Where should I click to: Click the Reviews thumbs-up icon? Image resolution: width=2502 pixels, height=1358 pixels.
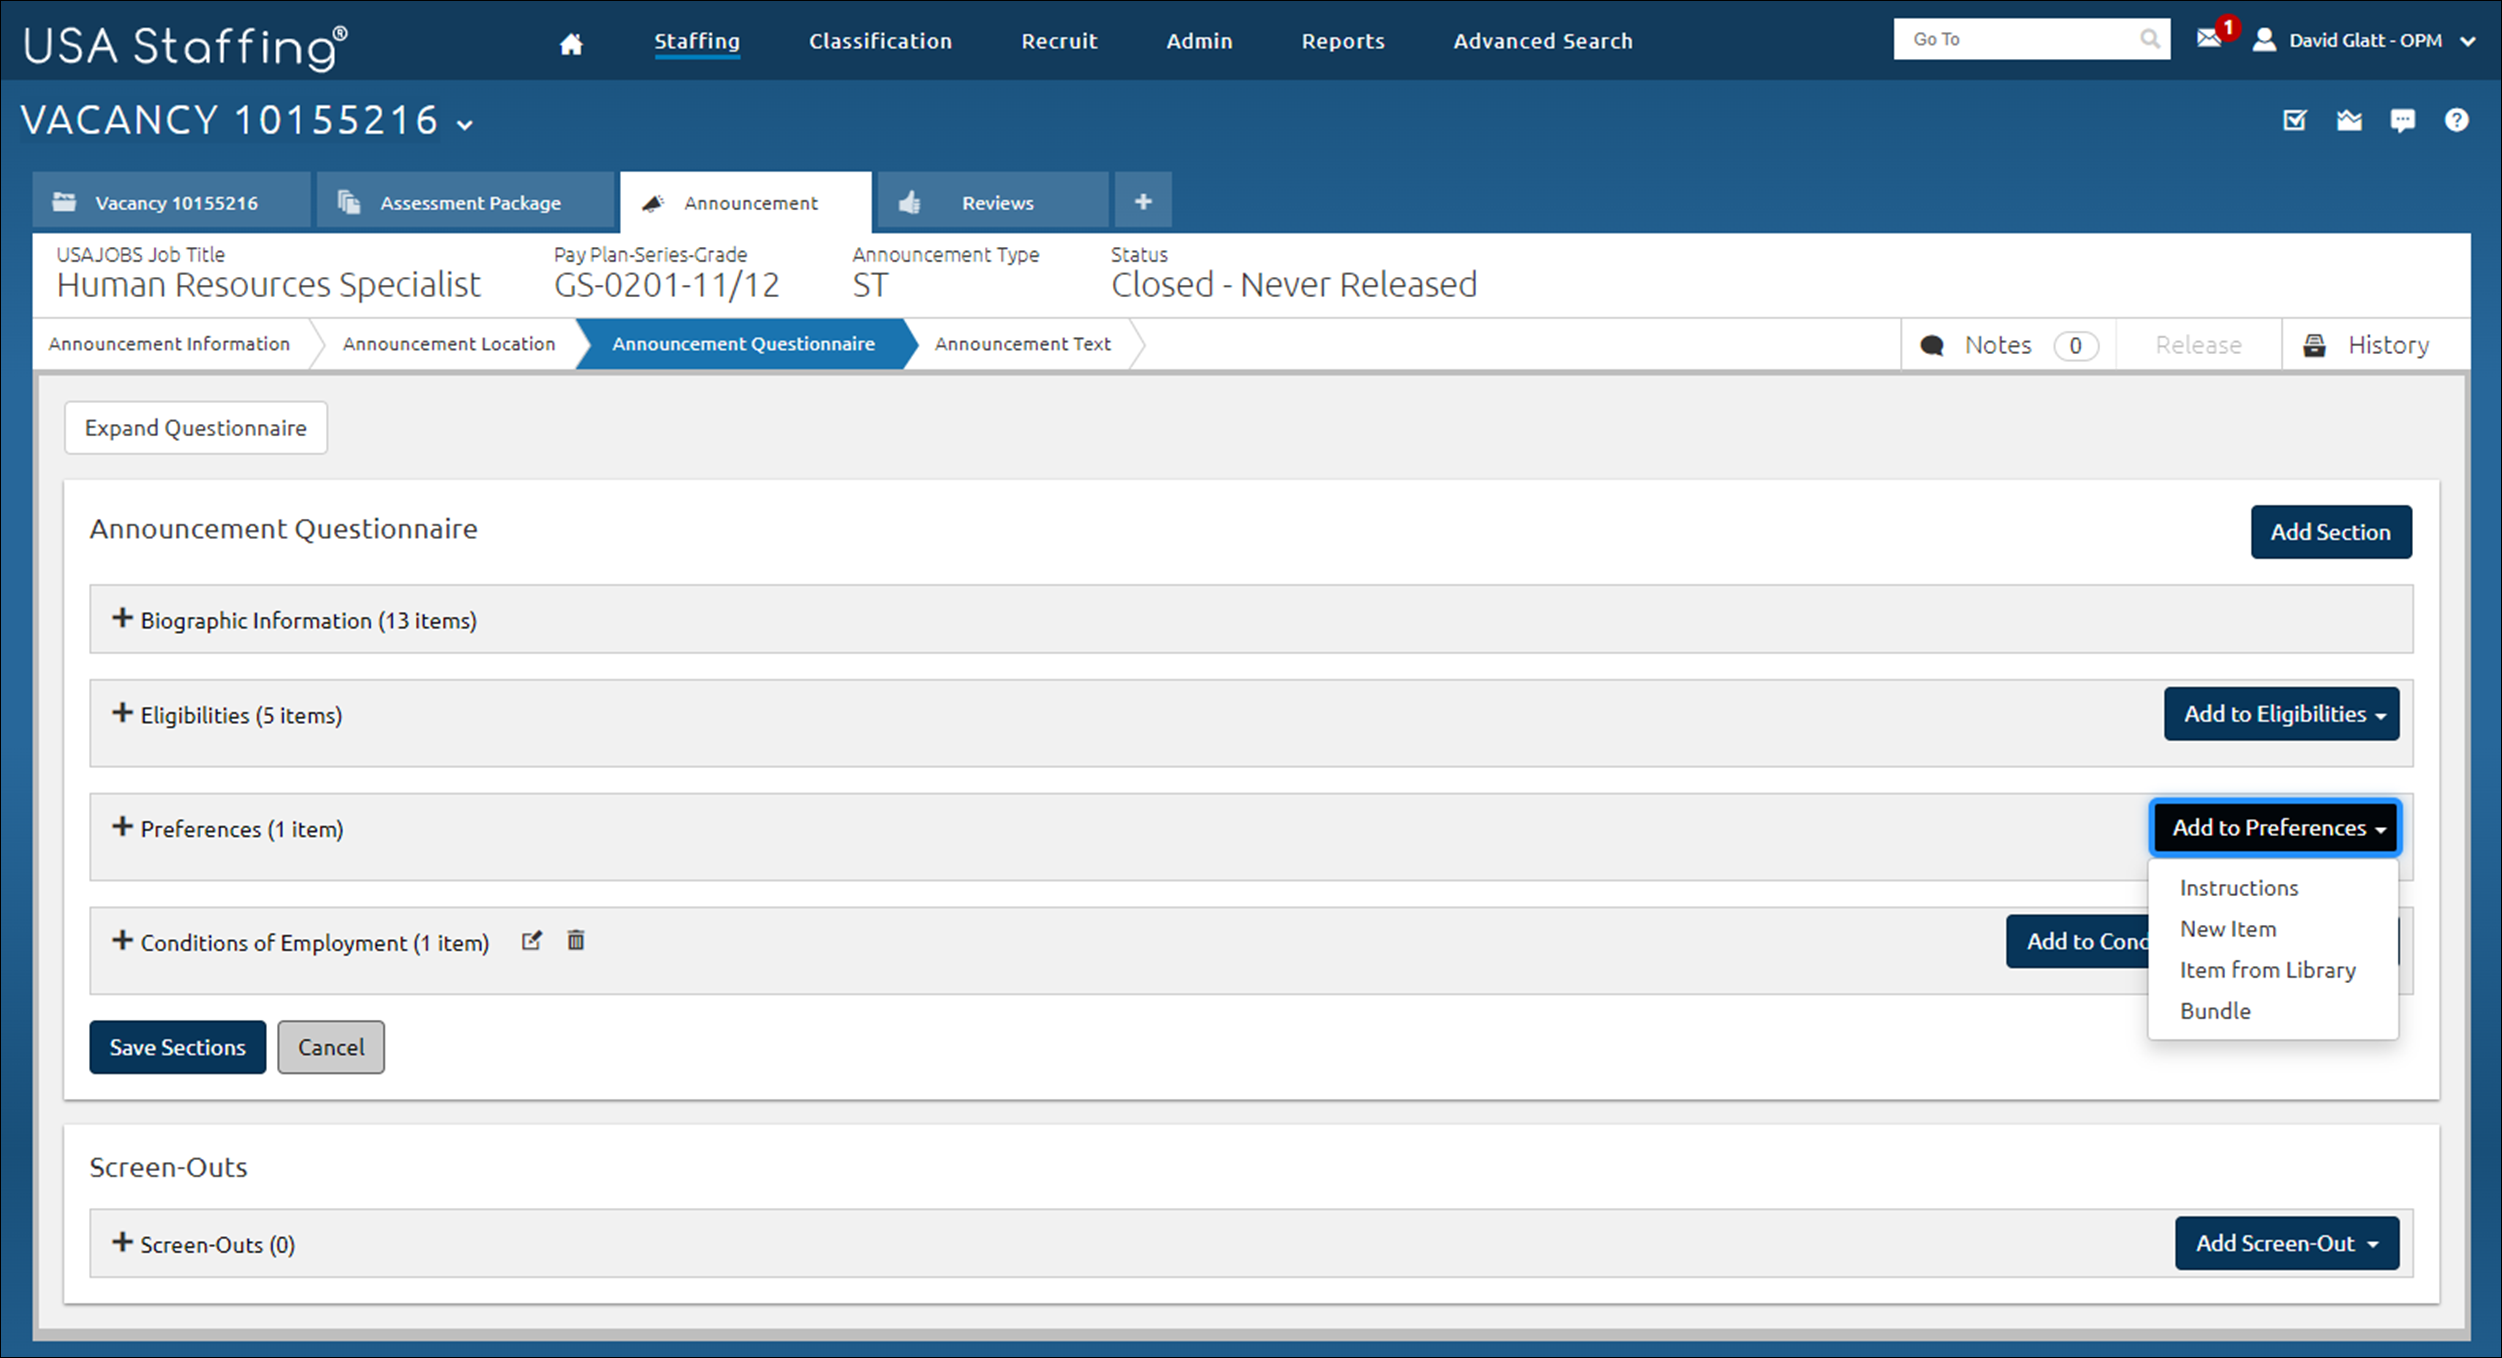pos(909,202)
